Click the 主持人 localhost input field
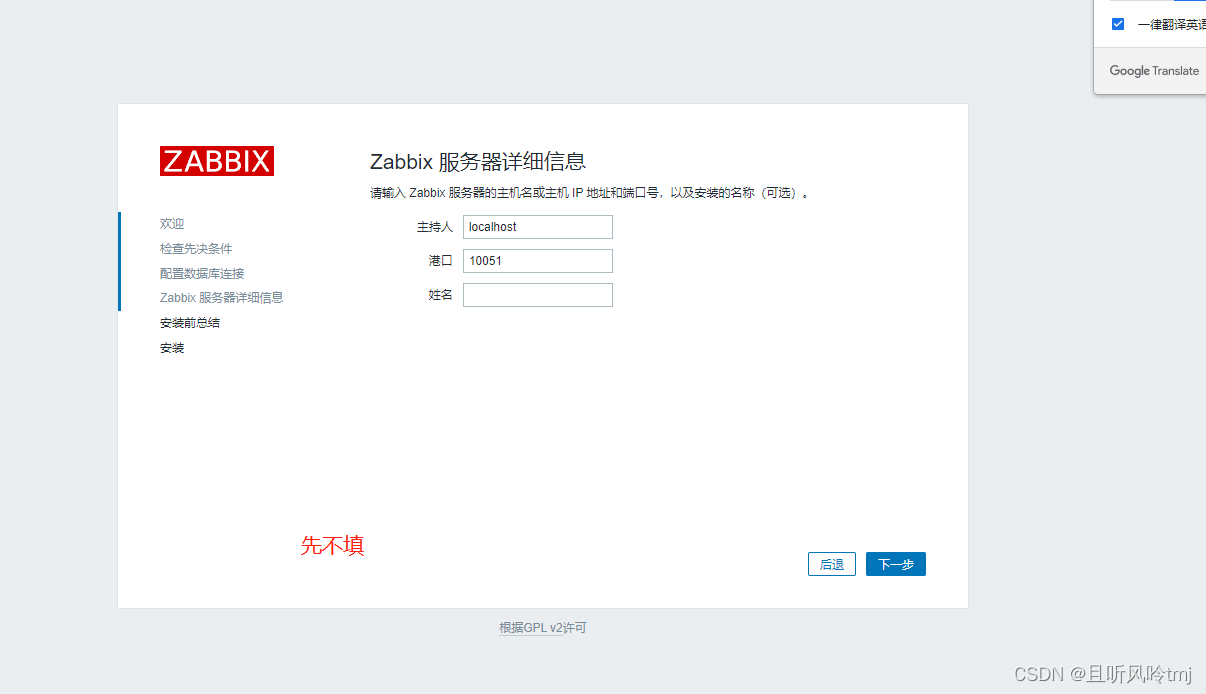 pos(538,227)
